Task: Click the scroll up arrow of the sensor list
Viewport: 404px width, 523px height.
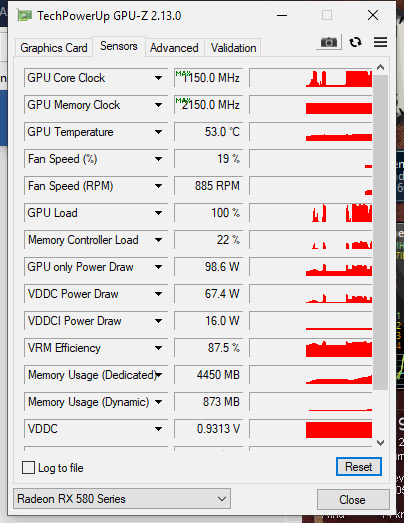Action: pos(380,67)
